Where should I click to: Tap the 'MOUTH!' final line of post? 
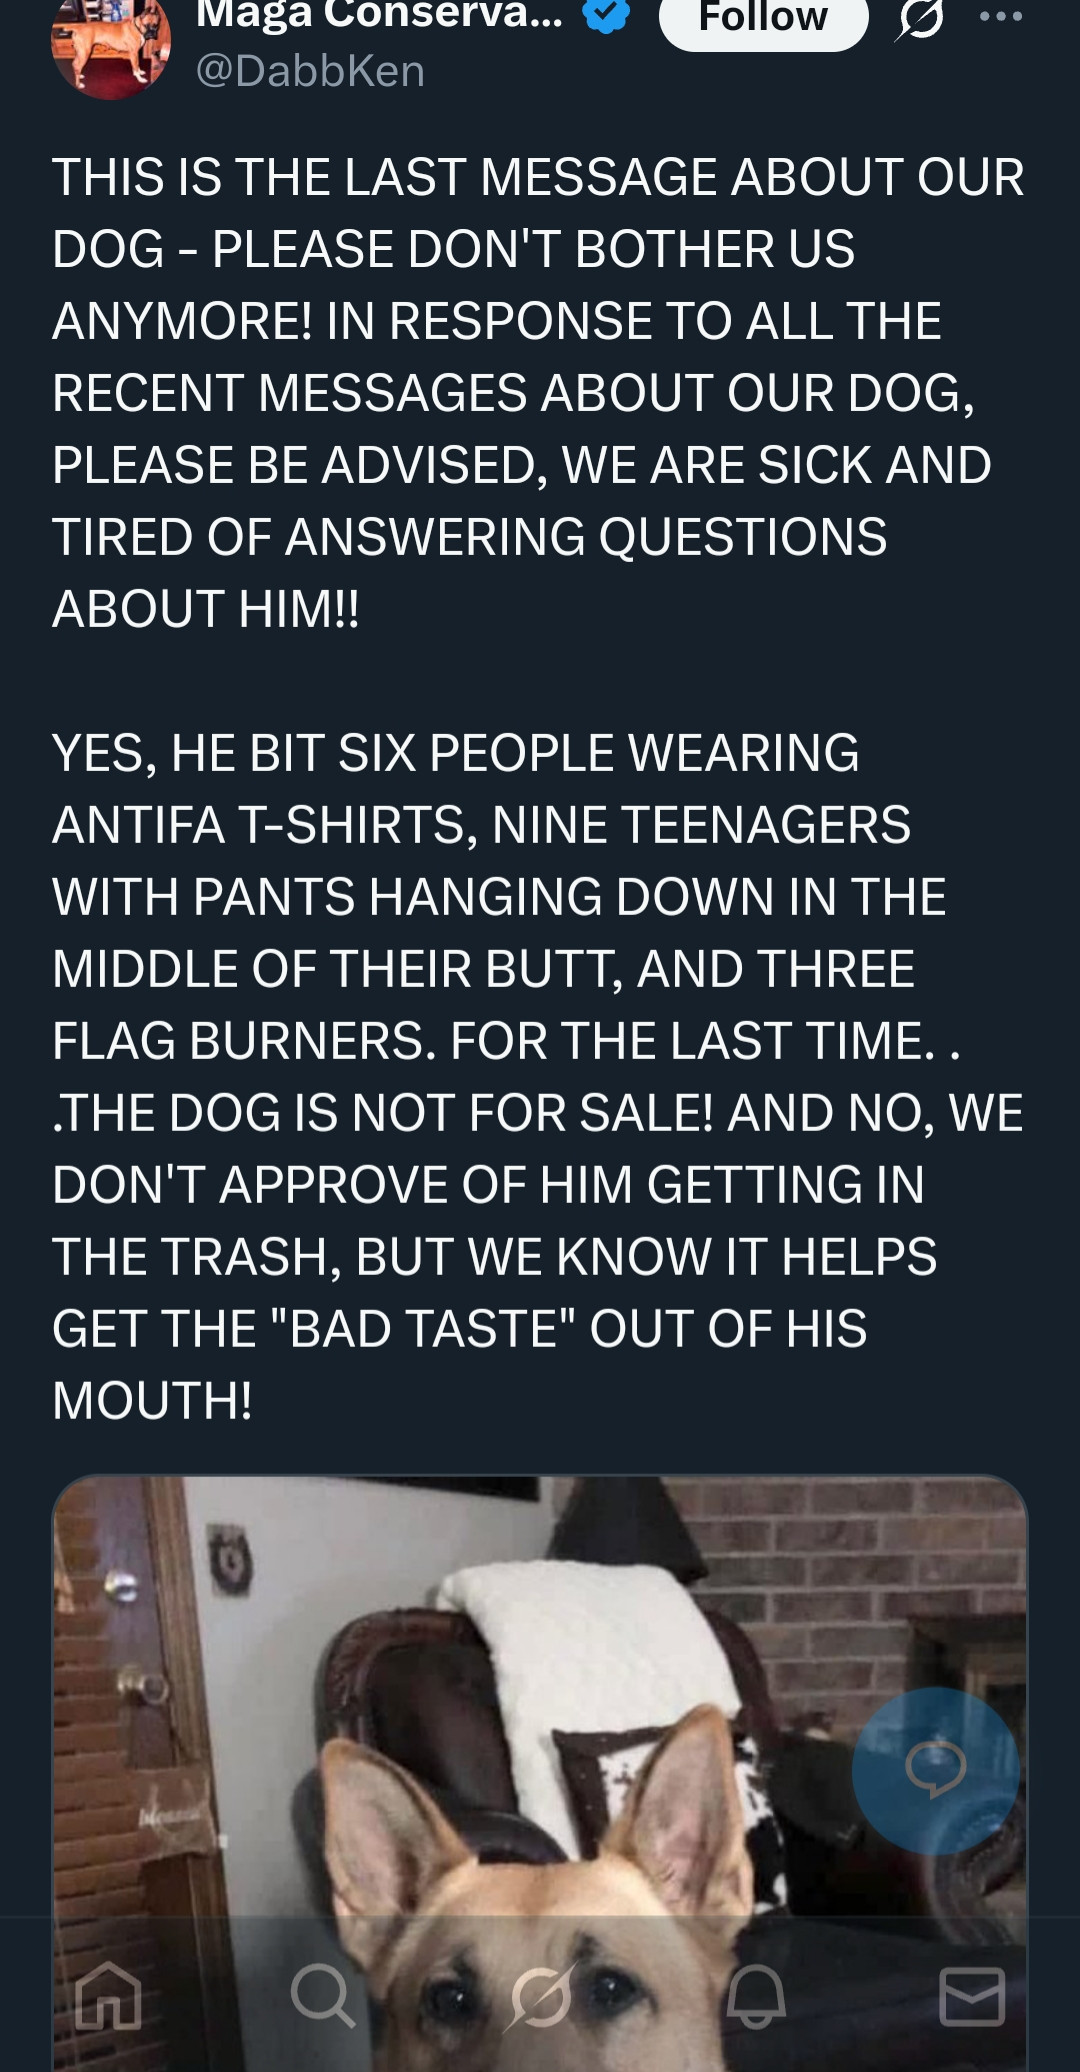pyautogui.click(x=152, y=1400)
